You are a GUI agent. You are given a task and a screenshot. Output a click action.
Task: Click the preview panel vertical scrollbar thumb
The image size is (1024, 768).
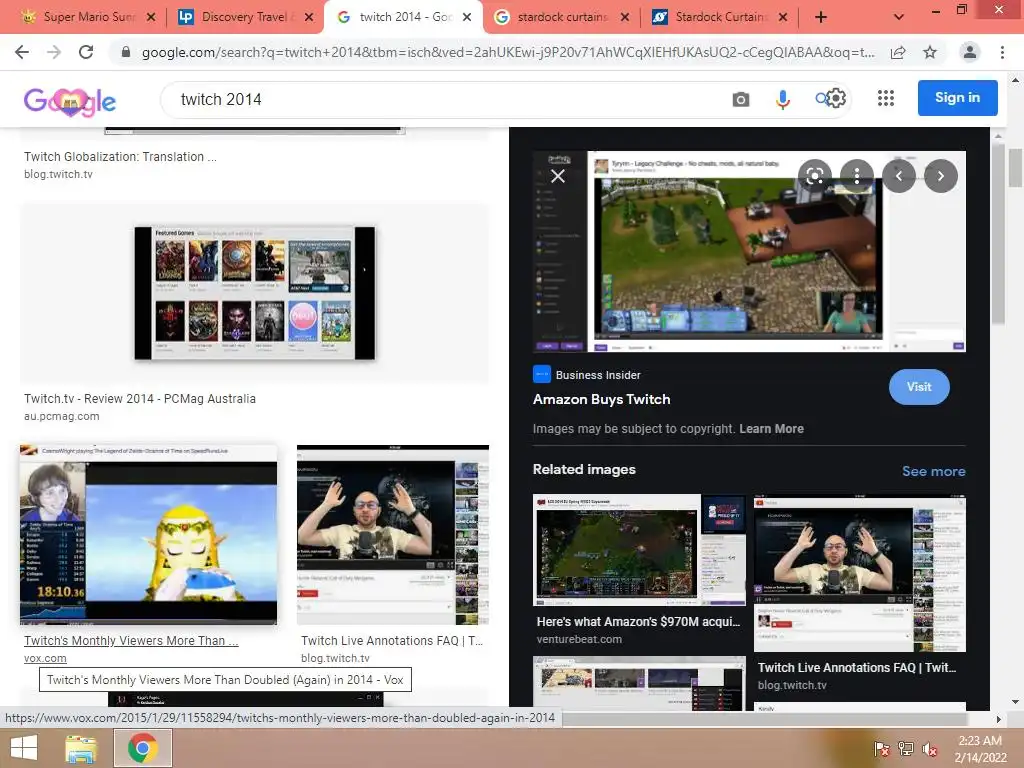click(997, 234)
